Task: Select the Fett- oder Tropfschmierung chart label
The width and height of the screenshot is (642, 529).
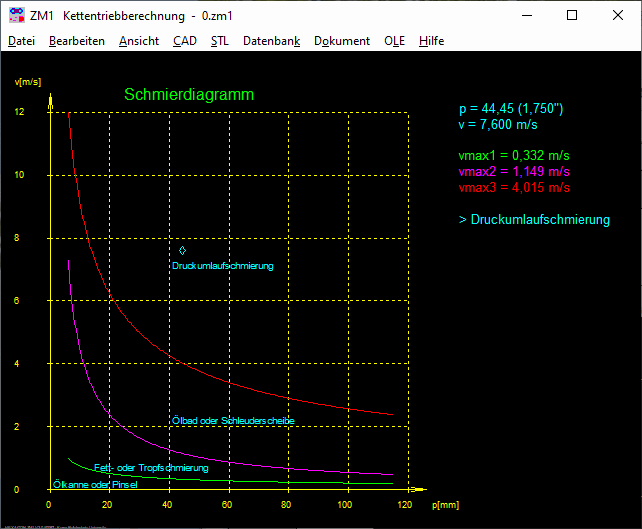Action: point(151,468)
